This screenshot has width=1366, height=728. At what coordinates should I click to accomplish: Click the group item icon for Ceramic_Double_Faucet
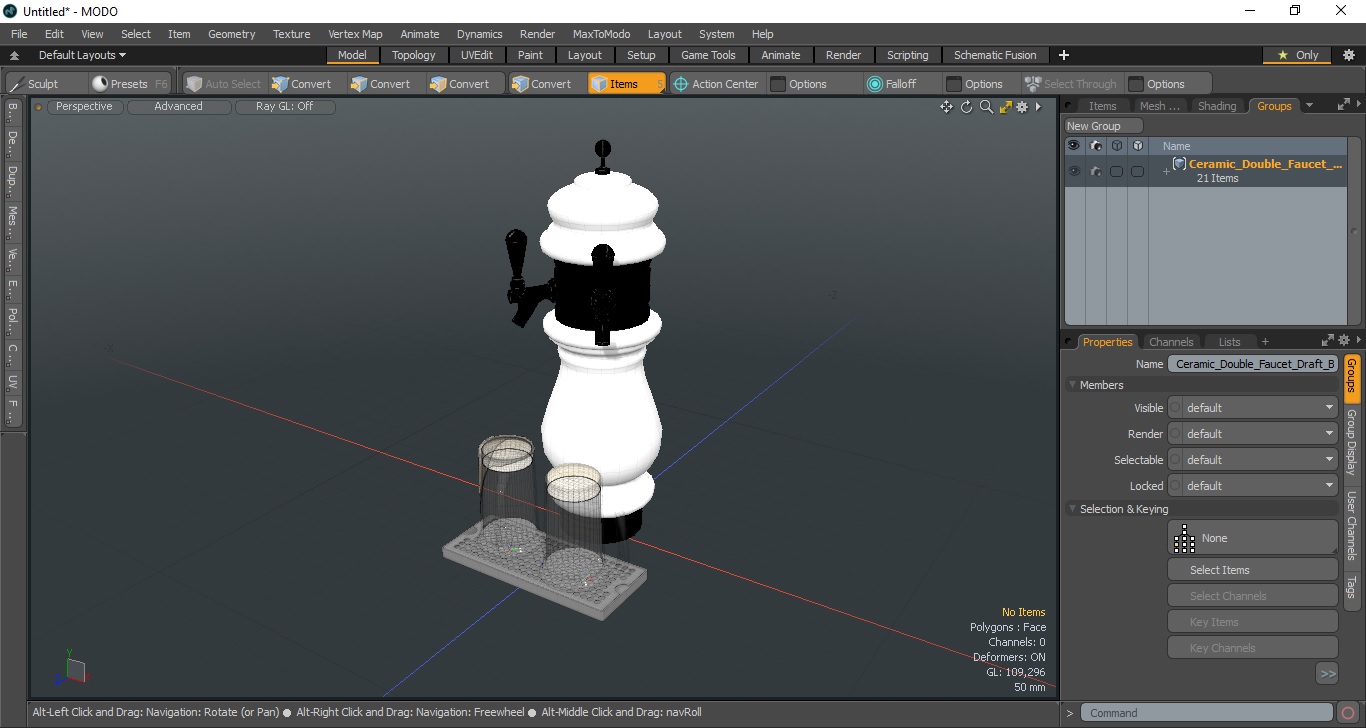click(x=1179, y=164)
